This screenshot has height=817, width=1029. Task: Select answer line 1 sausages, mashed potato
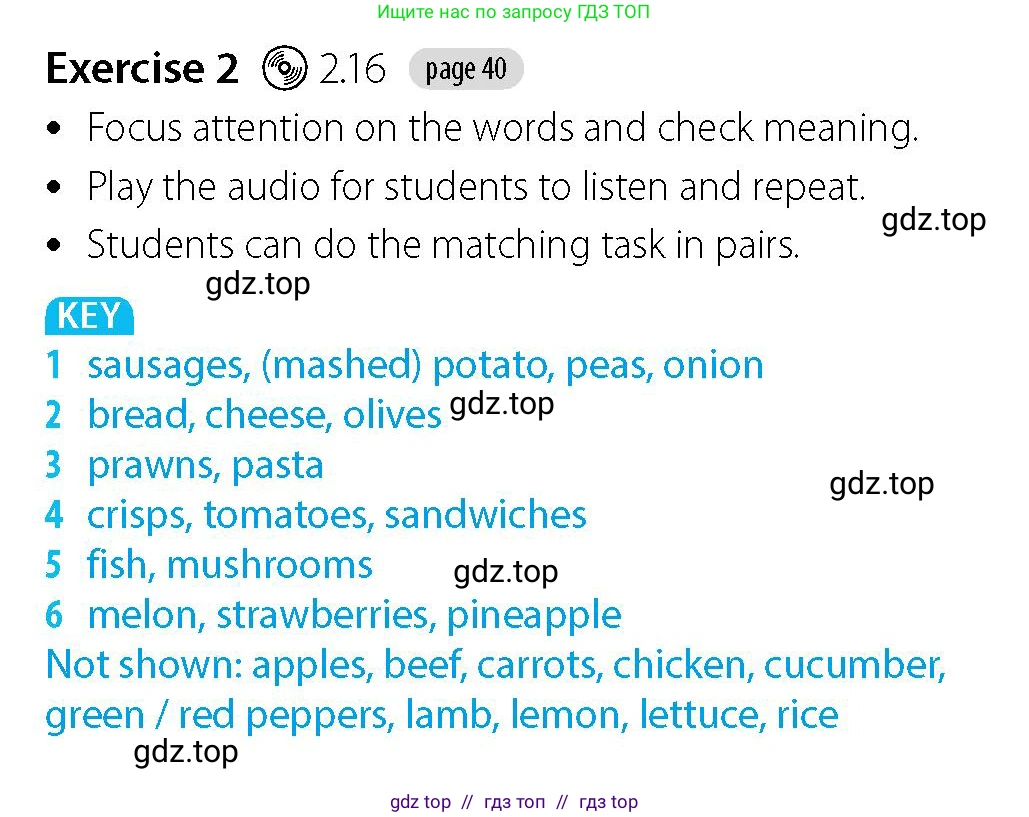pyautogui.click(x=404, y=366)
